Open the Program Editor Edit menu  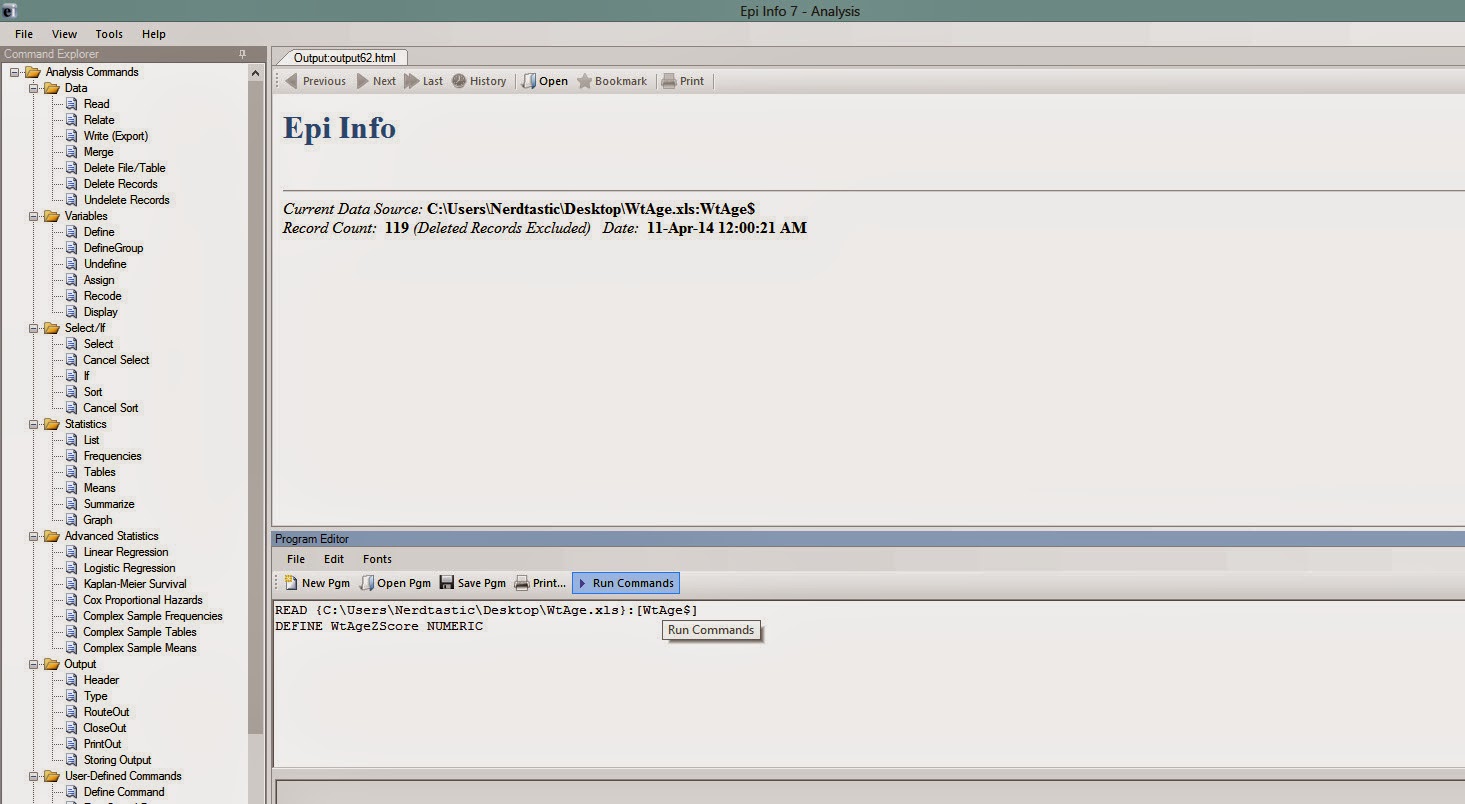[334, 559]
